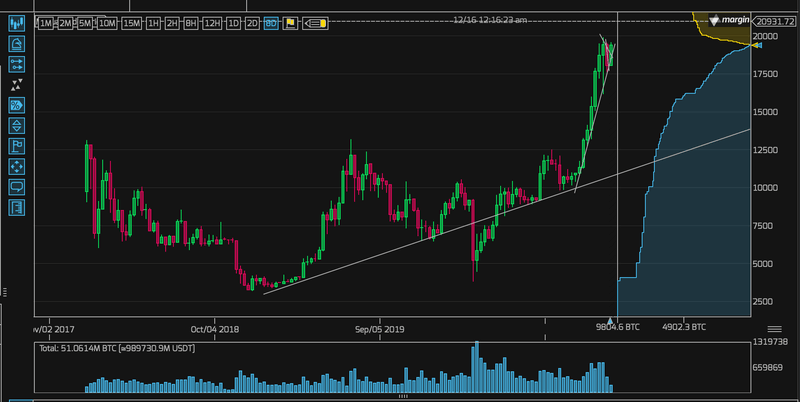The height and width of the screenshot is (402, 800).
Task: Select the arrows trend line tool
Action: (16, 64)
